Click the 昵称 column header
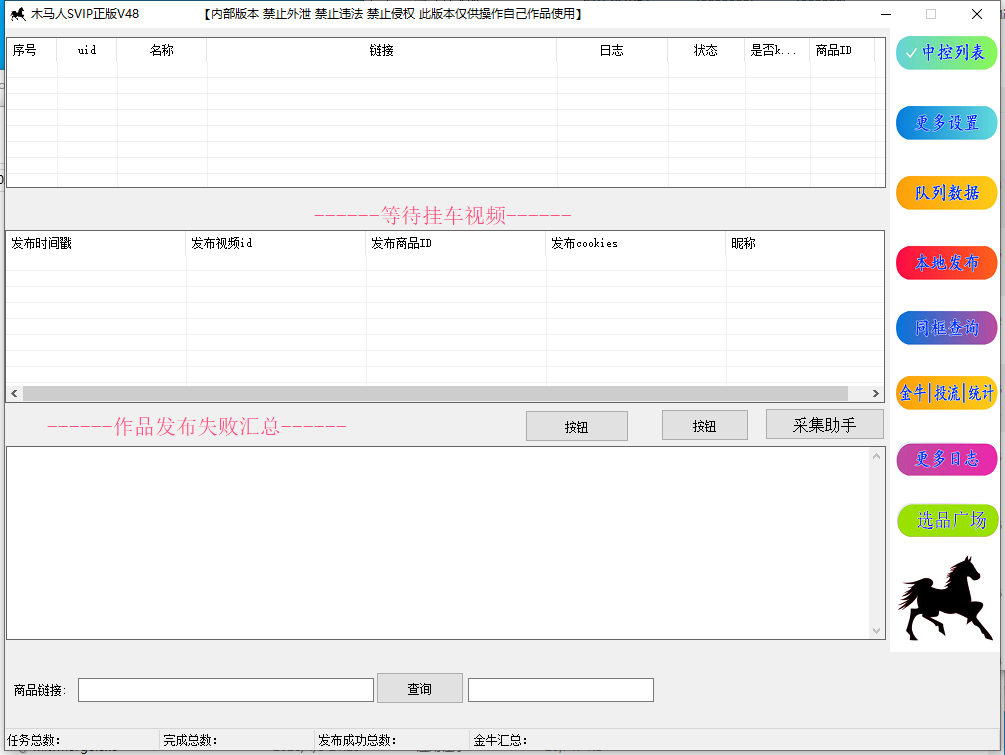The width and height of the screenshot is (1005, 755). [804, 243]
